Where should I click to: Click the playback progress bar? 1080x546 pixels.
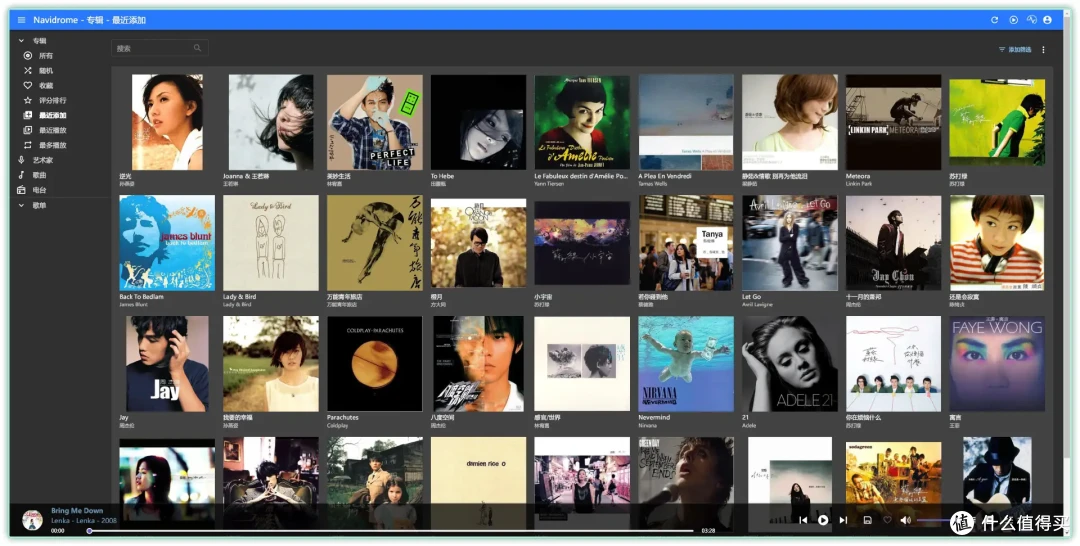coord(391,531)
